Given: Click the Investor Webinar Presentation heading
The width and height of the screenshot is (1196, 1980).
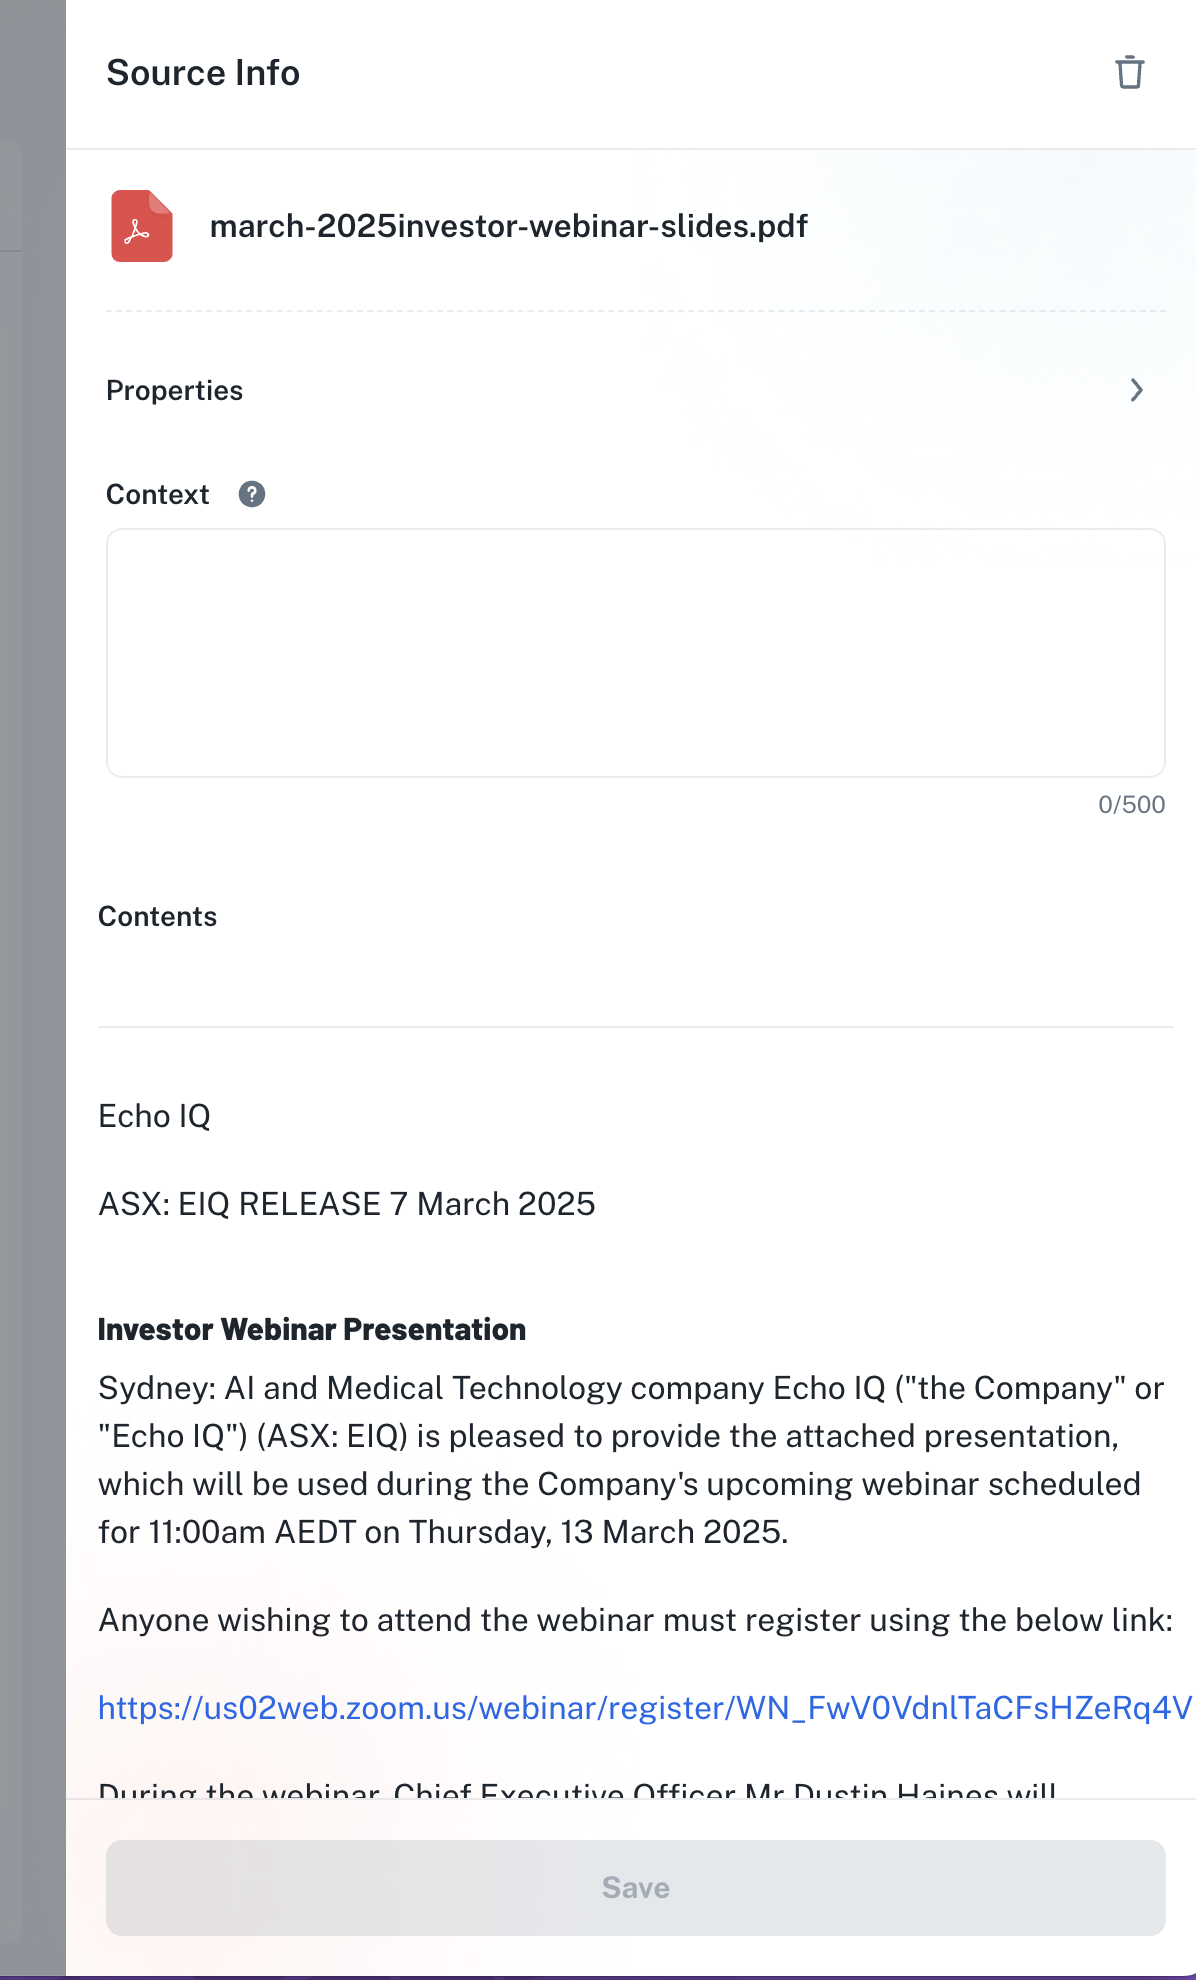Looking at the screenshot, I should [312, 1329].
